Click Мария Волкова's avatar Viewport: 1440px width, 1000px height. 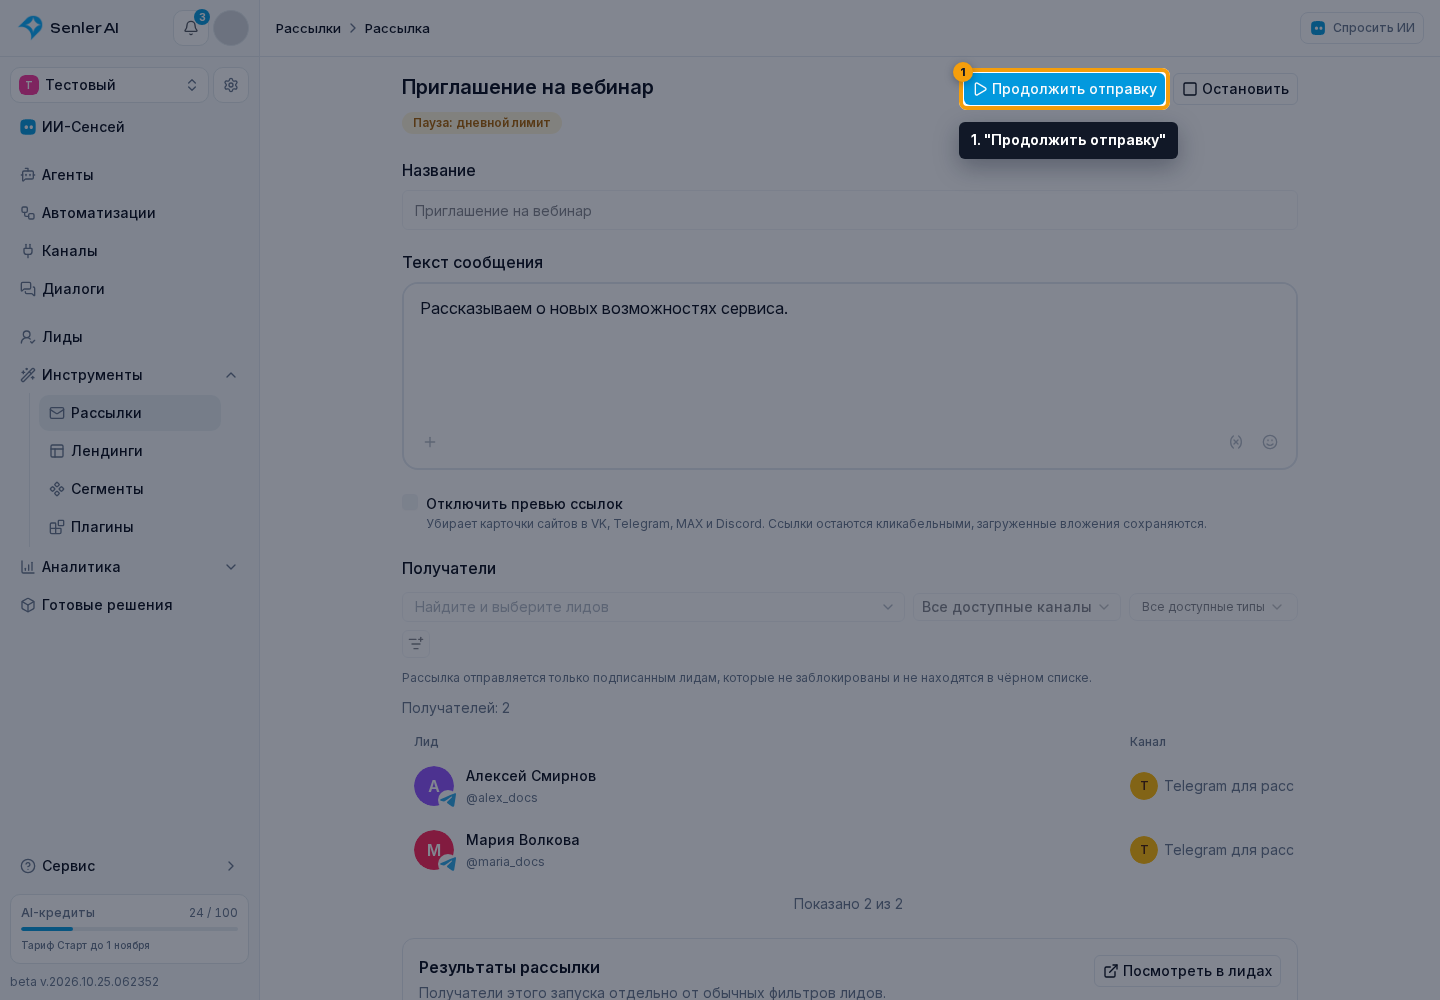(434, 850)
